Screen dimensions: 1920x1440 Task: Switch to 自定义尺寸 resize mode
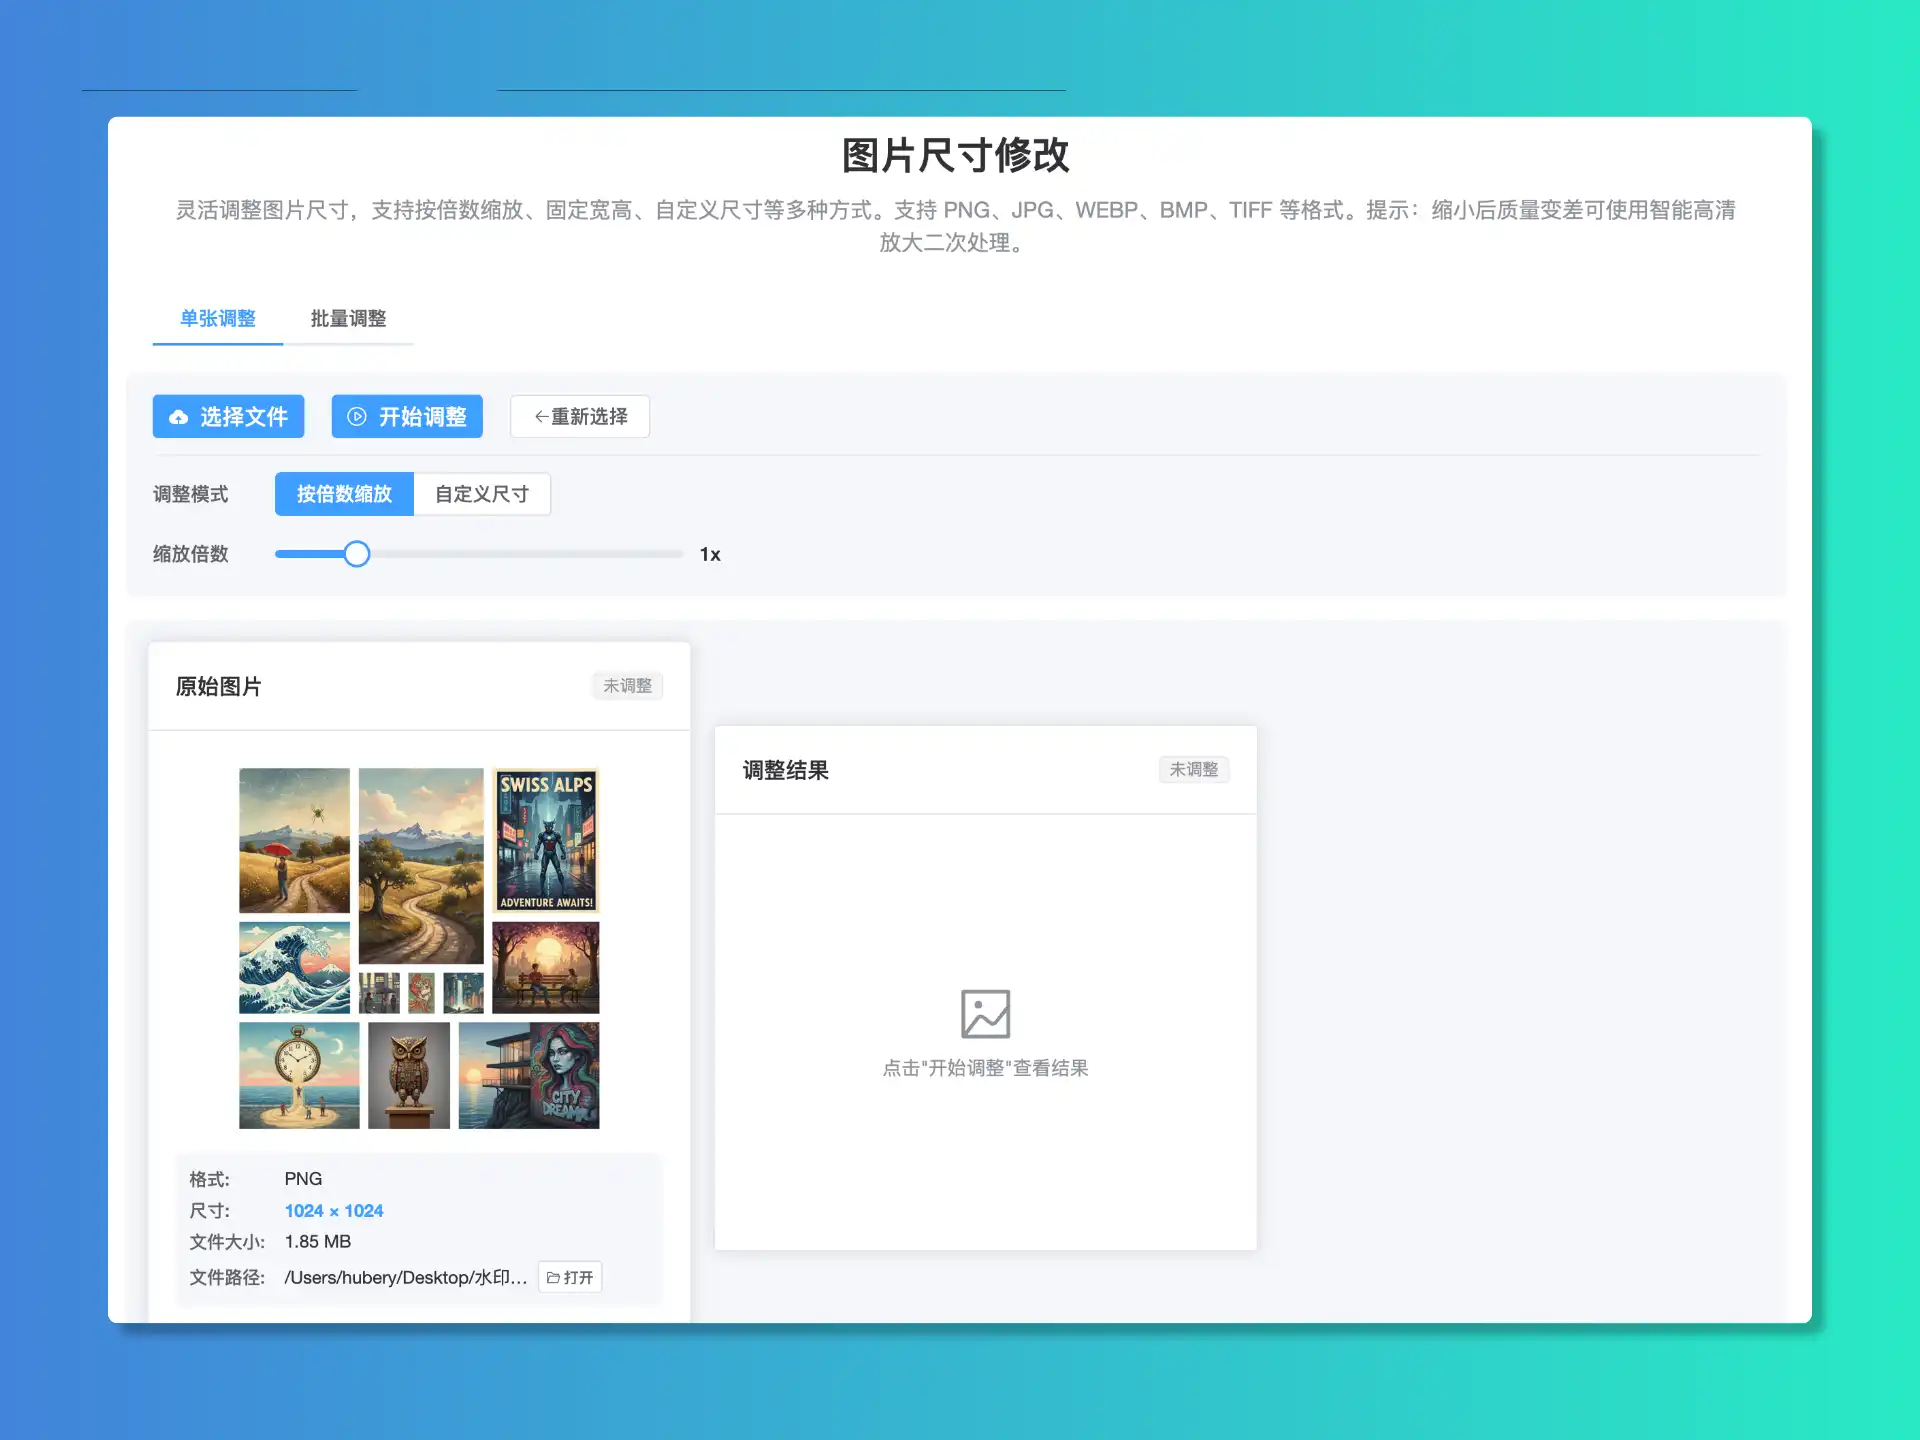point(482,493)
